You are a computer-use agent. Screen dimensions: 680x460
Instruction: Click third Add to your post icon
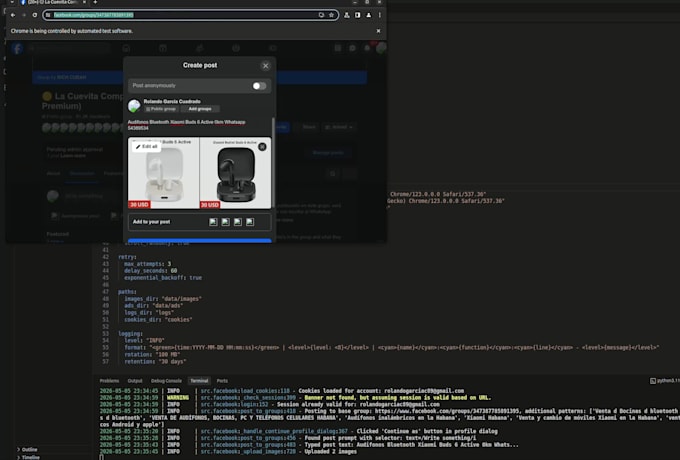click(238, 222)
